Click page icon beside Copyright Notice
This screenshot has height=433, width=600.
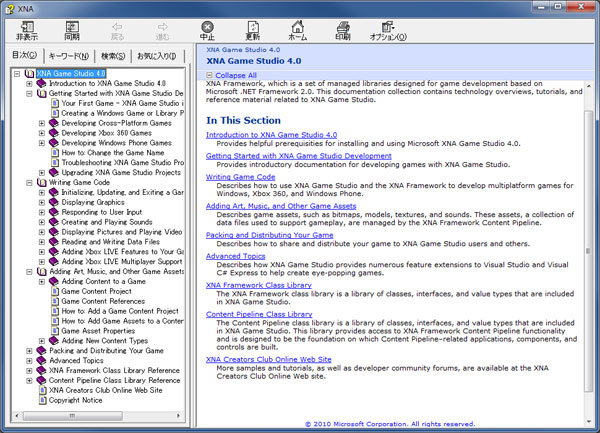pos(43,400)
